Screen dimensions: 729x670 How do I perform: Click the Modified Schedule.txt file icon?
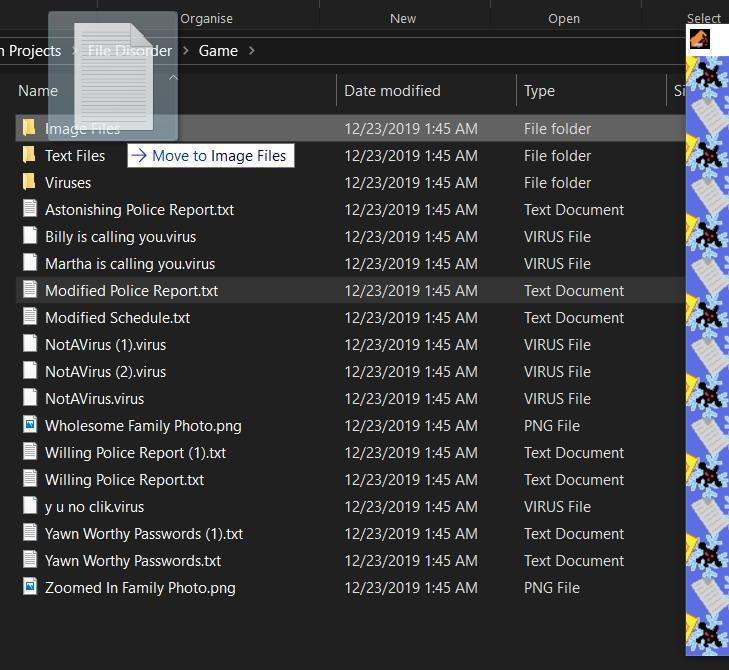30,316
